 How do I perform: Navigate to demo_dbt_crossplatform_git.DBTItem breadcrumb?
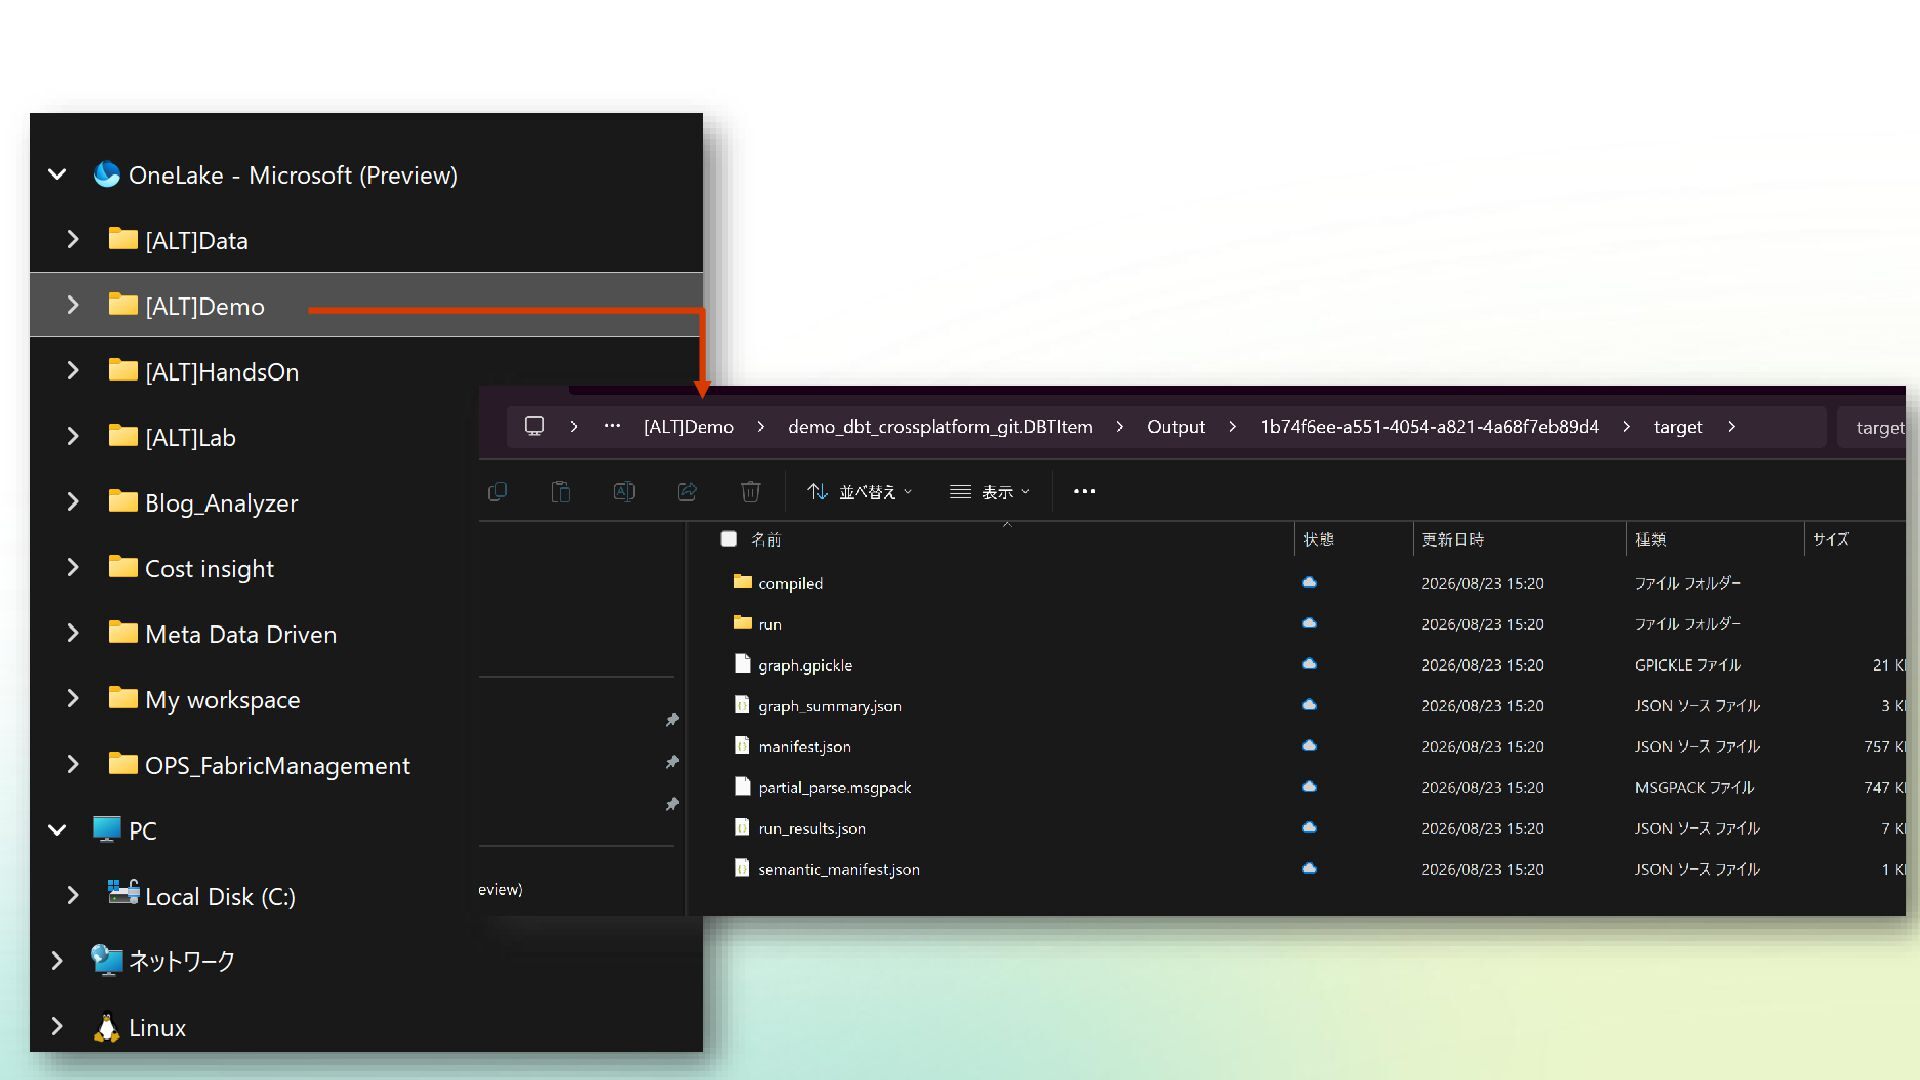(940, 427)
